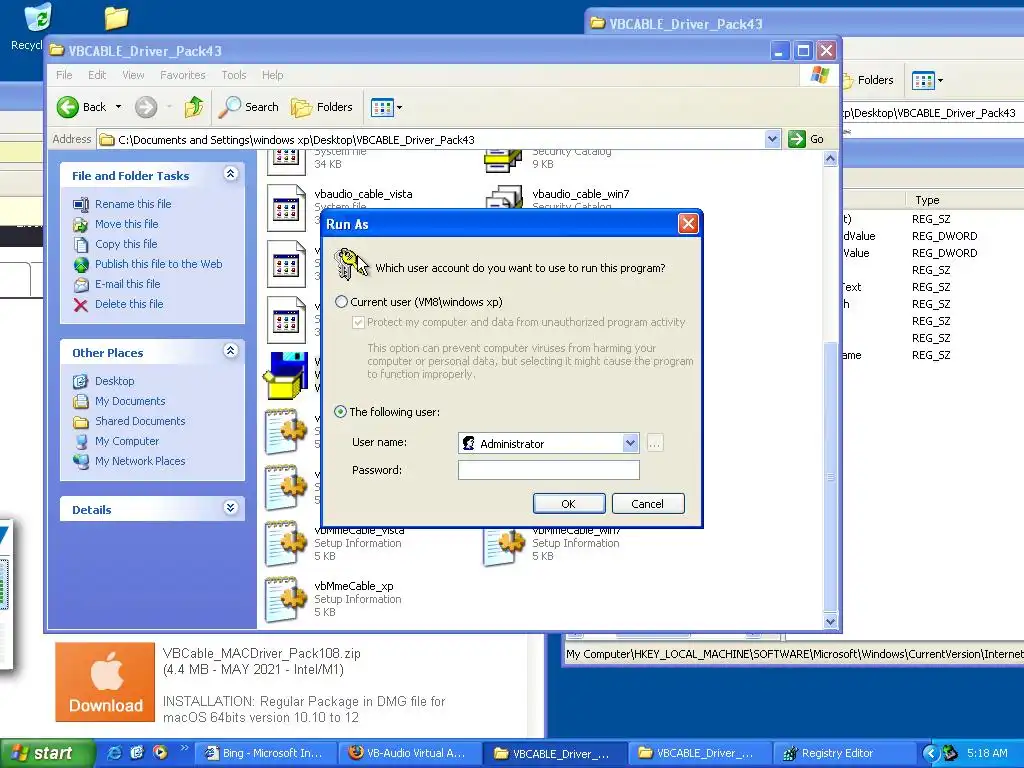Click Copy this file task
This screenshot has height=768, width=1024.
(126, 244)
